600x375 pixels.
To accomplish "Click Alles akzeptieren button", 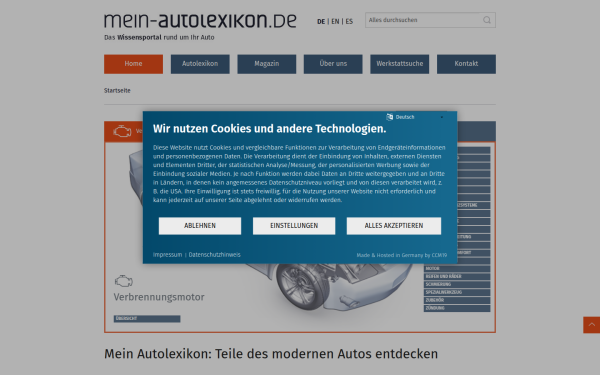I will pyautogui.click(x=394, y=226).
